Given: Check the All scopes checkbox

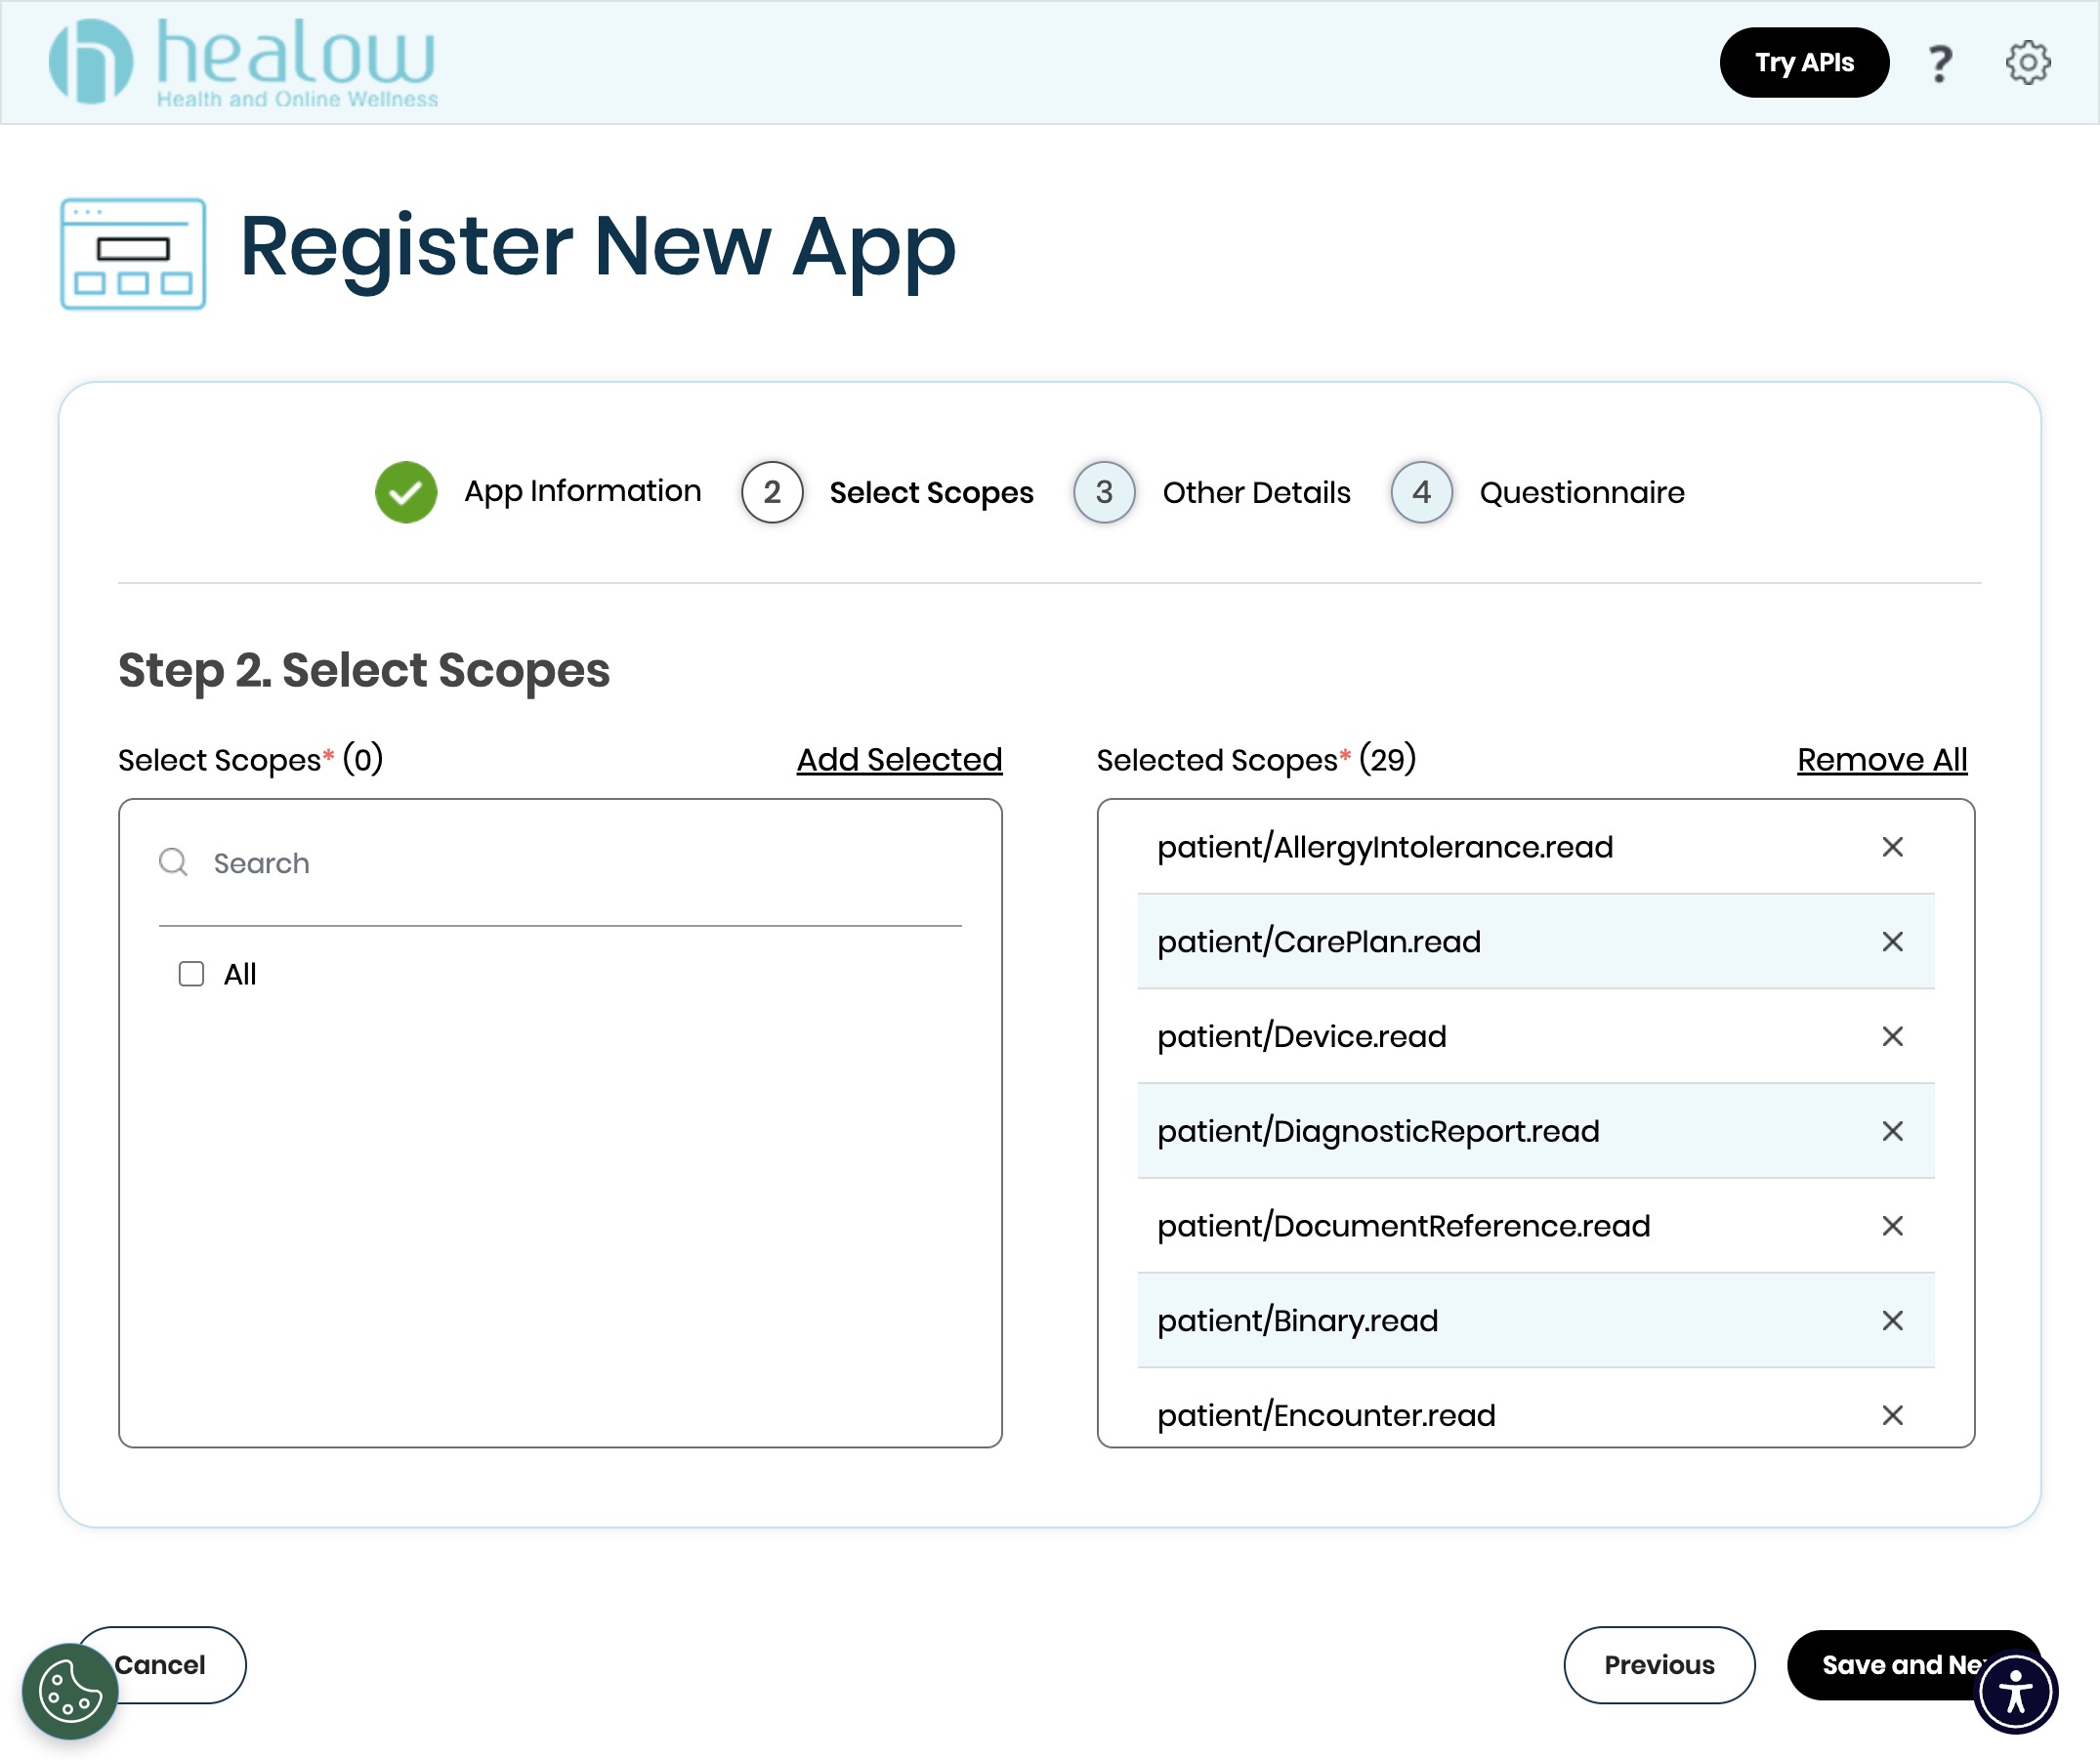Looking at the screenshot, I should (191, 974).
